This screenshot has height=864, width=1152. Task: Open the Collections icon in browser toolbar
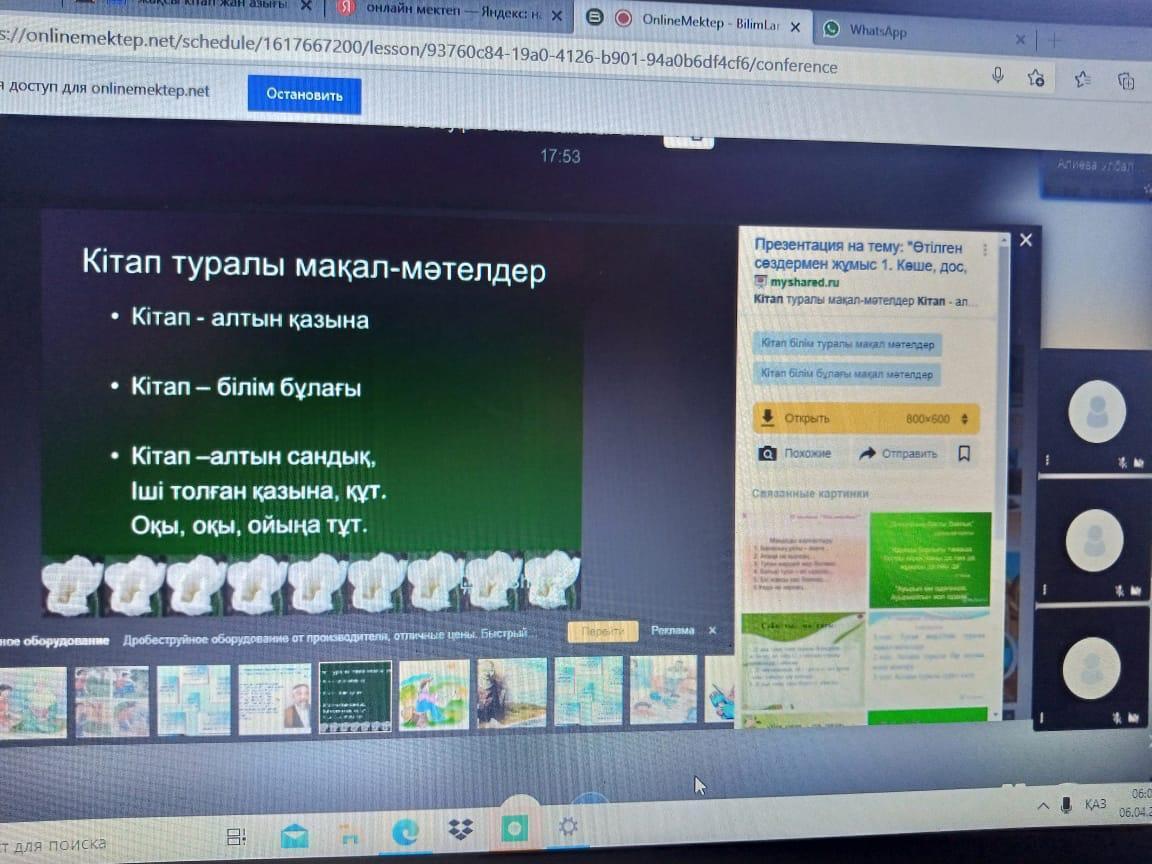[x=1126, y=81]
